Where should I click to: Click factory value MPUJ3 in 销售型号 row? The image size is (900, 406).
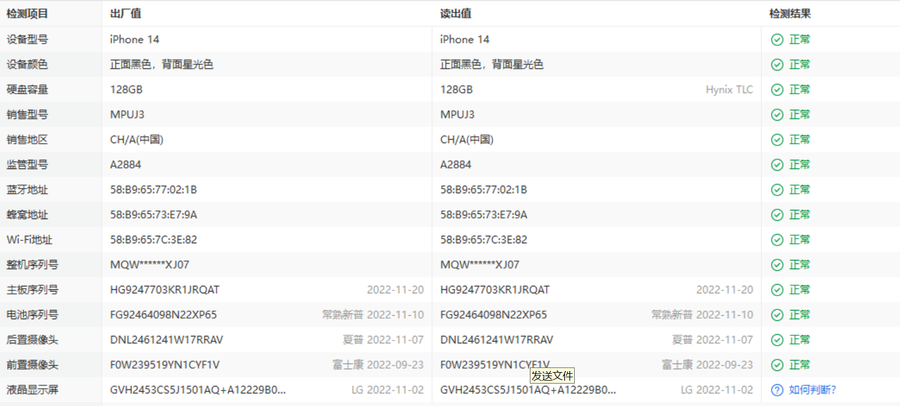127,115
